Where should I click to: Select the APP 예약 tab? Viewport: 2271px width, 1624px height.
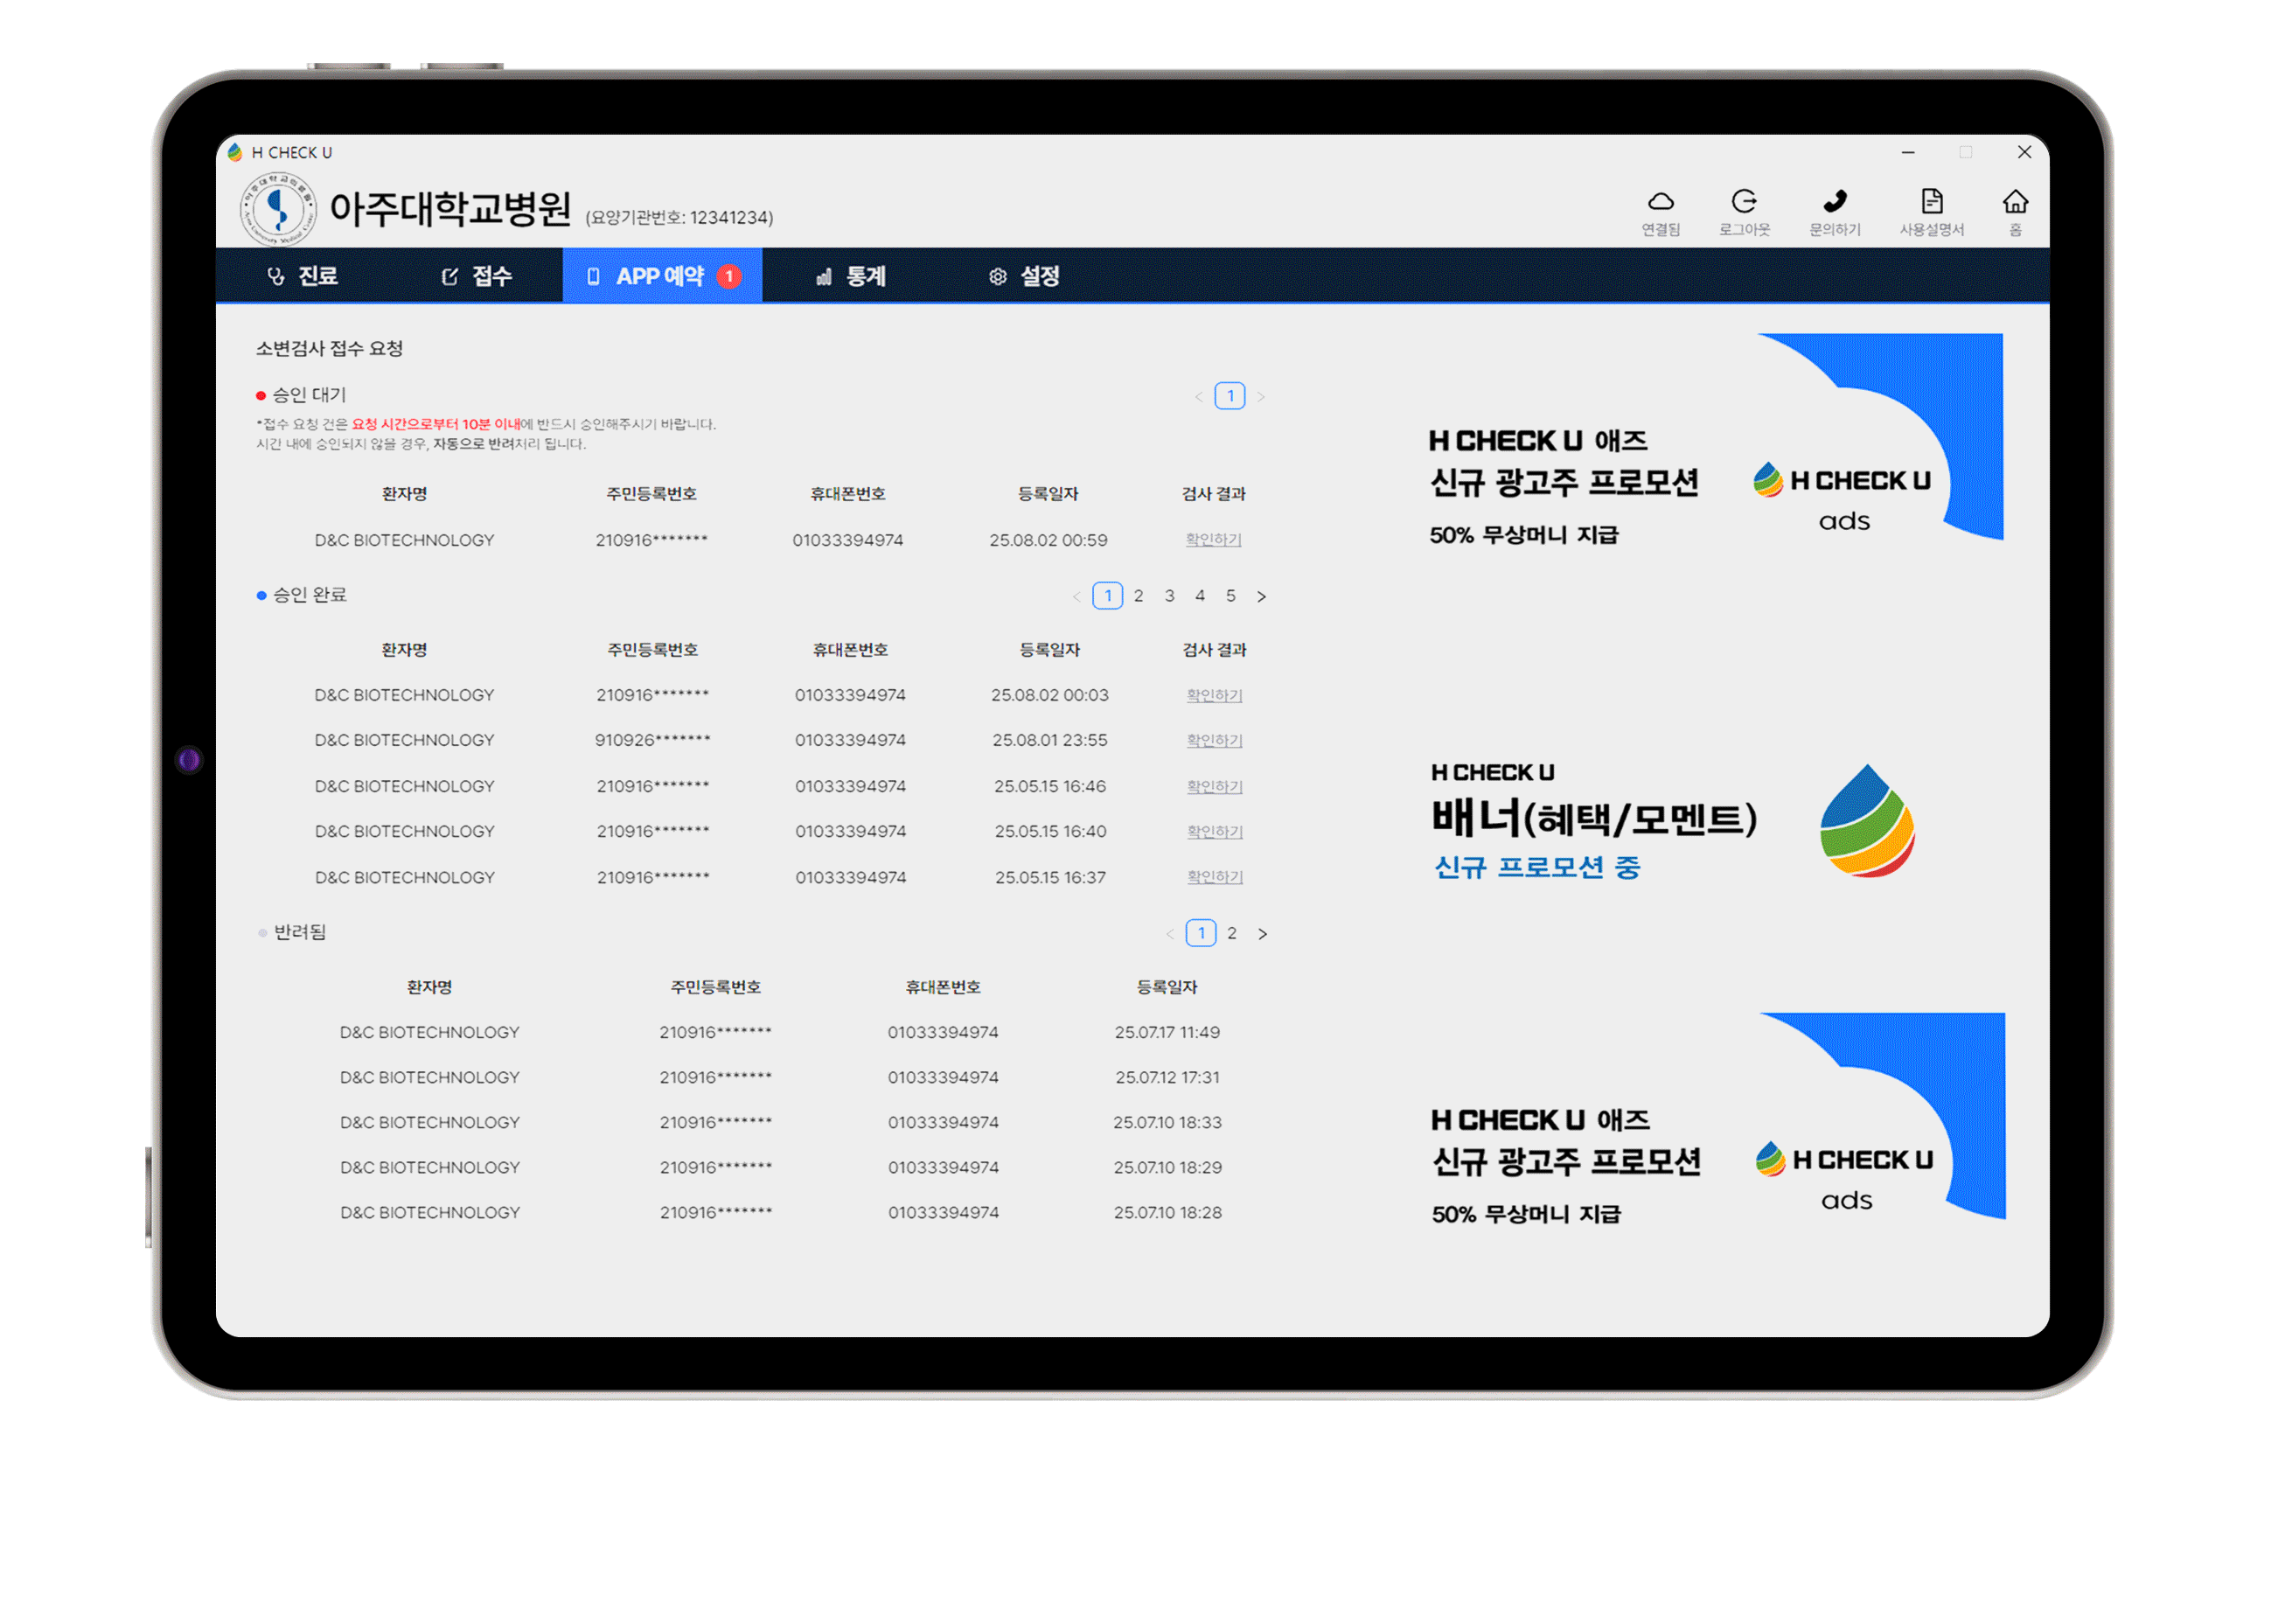662,276
